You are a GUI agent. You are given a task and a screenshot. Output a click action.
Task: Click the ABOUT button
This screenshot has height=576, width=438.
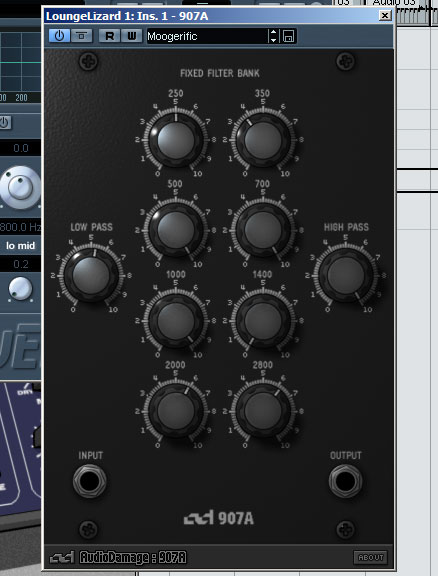tap(370, 557)
